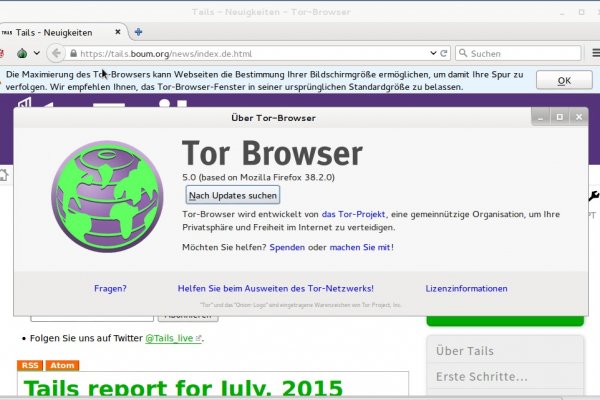The height and width of the screenshot is (400, 600).
Task: Open the Lizenzinformationen link
Action: [466, 288]
